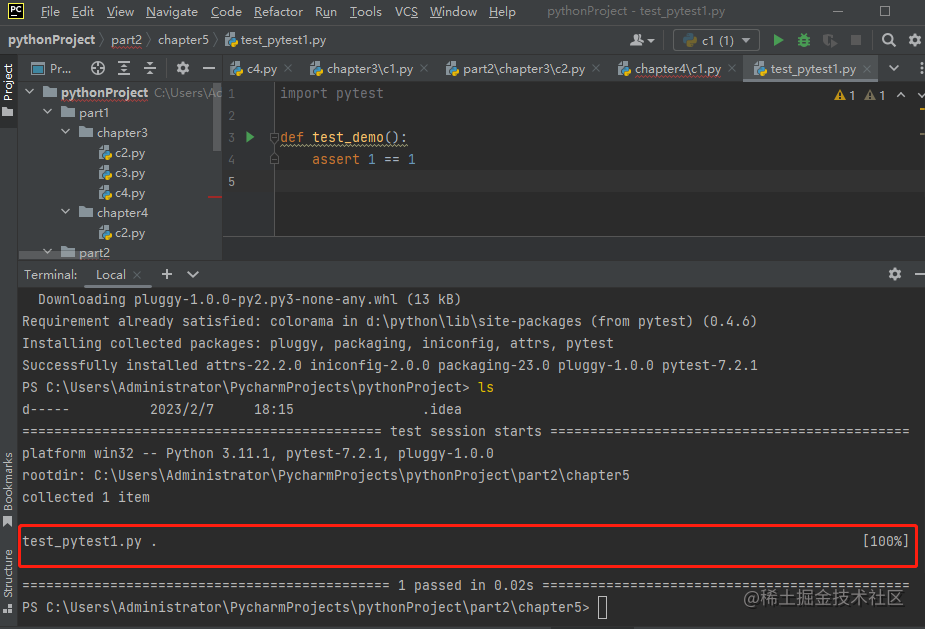
Task: Collapse all in project panel toolbar
Action: pos(150,68)
